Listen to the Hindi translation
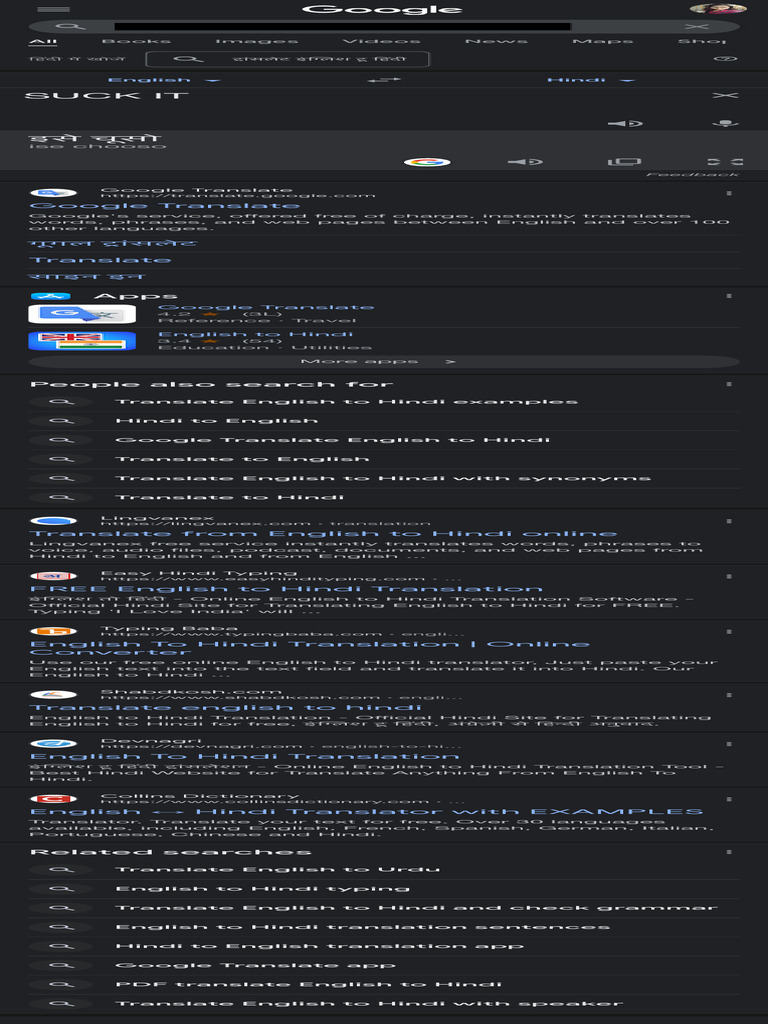 (525, 161)
